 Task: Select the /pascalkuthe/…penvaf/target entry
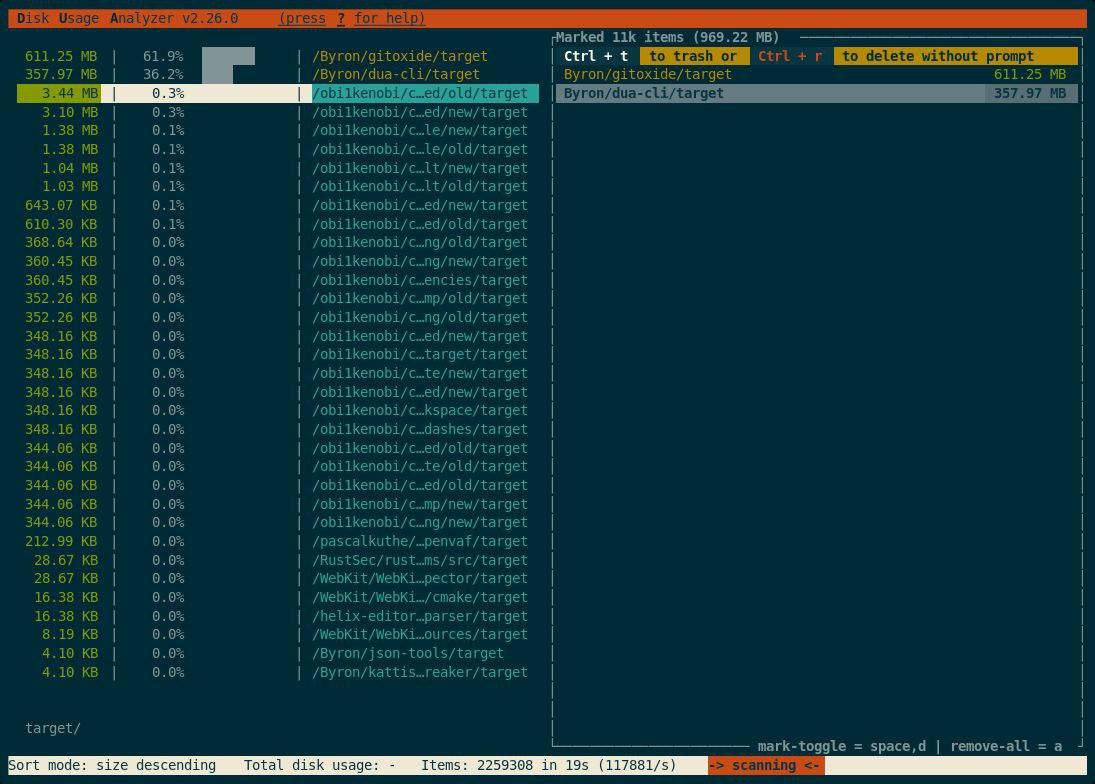coord(420,541)
